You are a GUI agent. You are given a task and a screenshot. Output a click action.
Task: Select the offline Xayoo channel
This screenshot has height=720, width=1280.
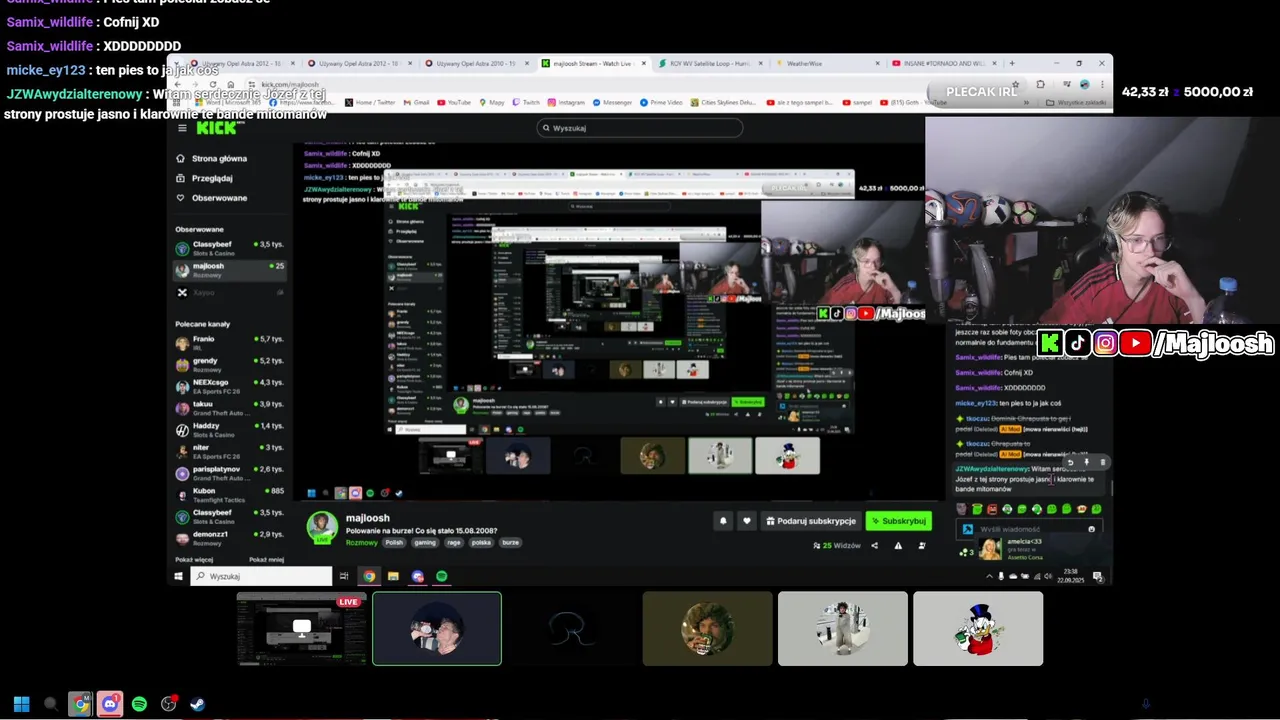[230, 292]
